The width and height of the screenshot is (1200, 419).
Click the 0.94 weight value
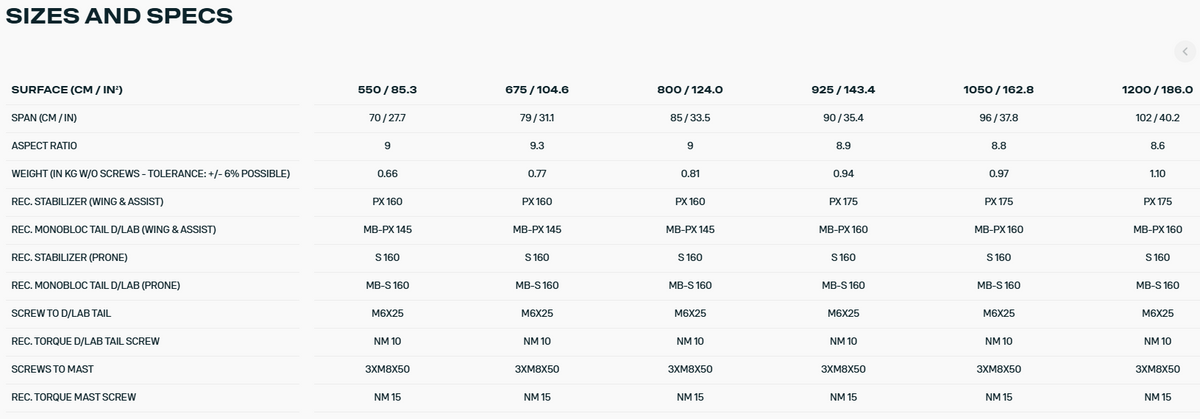(843, 174)
